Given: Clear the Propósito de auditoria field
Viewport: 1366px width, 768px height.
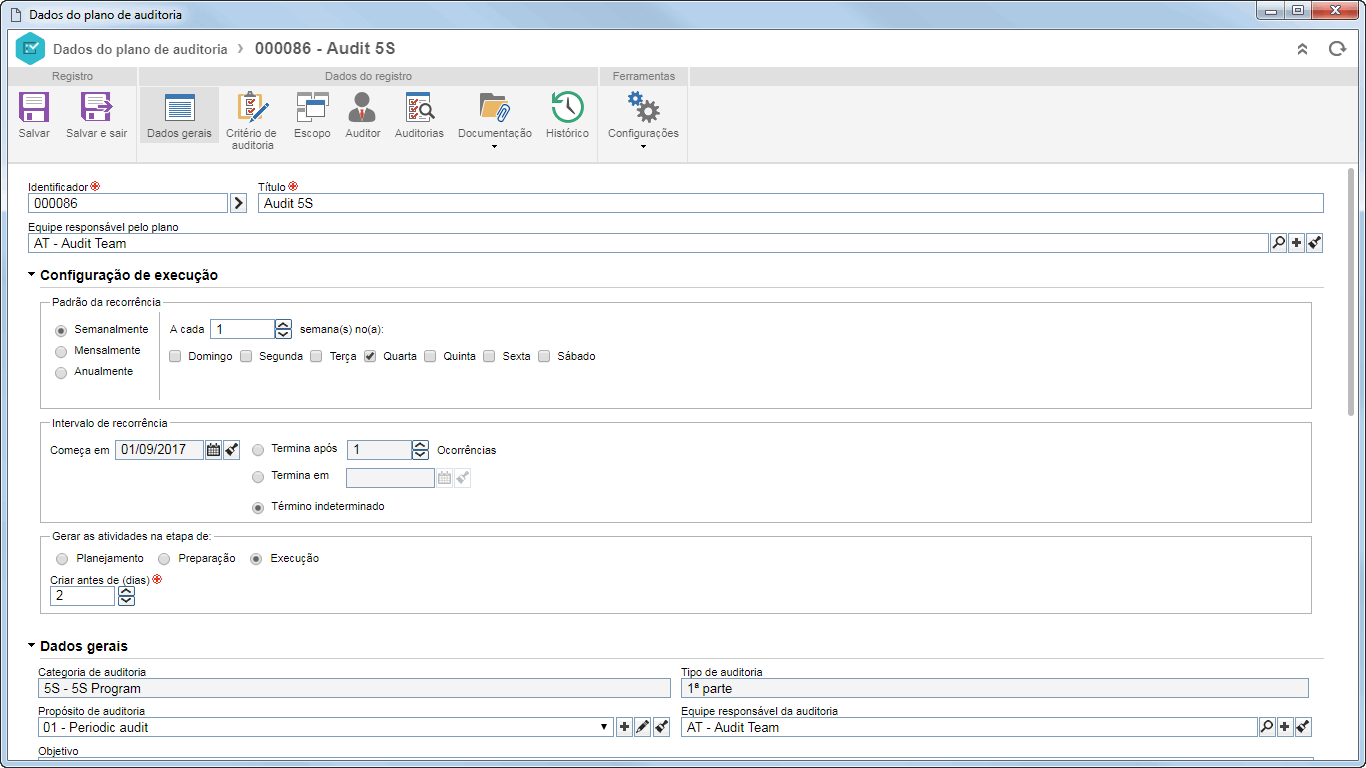Looking at the screenshot, I should (x=660, y=727).
